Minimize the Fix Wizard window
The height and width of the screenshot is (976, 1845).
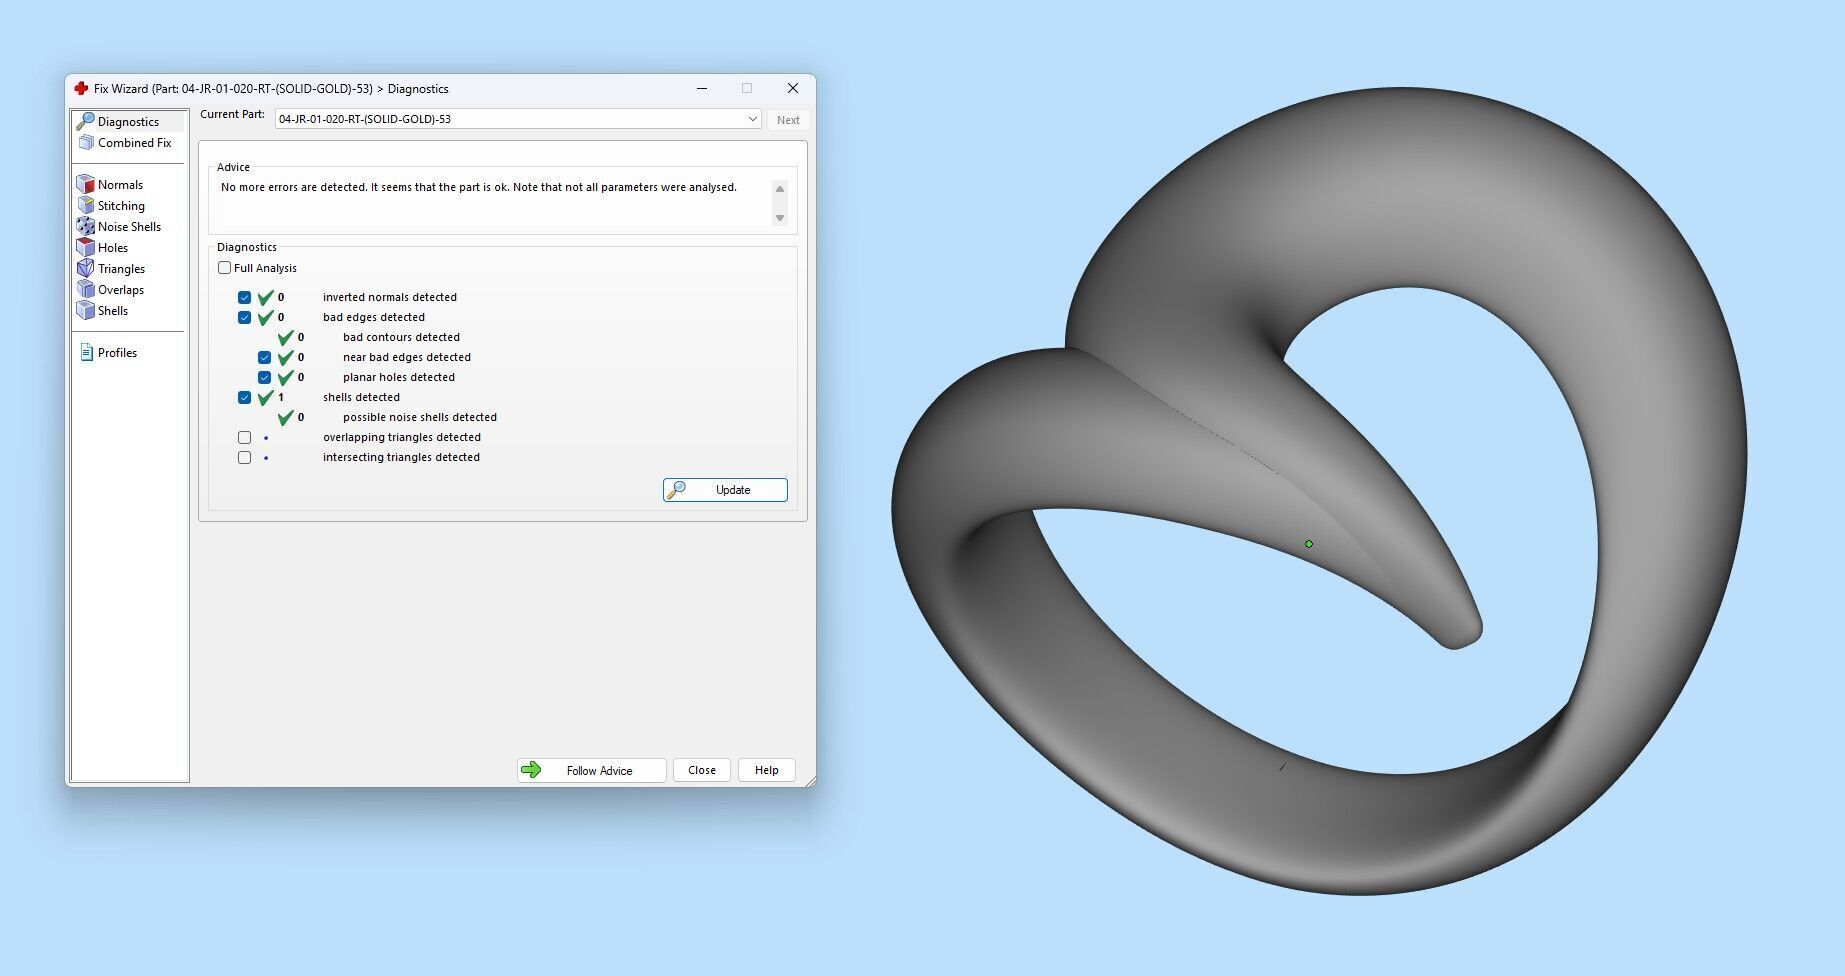[x=702, y=88]
